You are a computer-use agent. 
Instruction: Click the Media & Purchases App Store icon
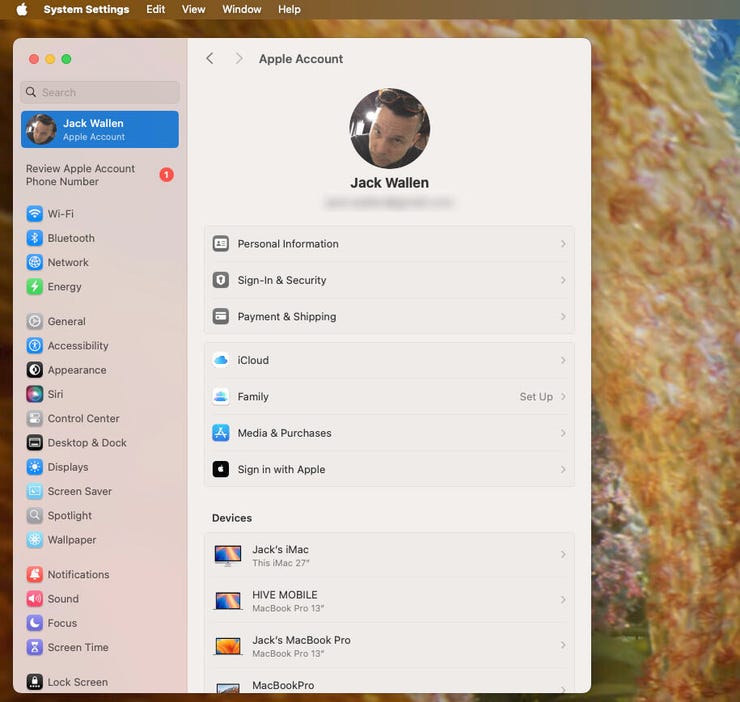click(220, 433)
